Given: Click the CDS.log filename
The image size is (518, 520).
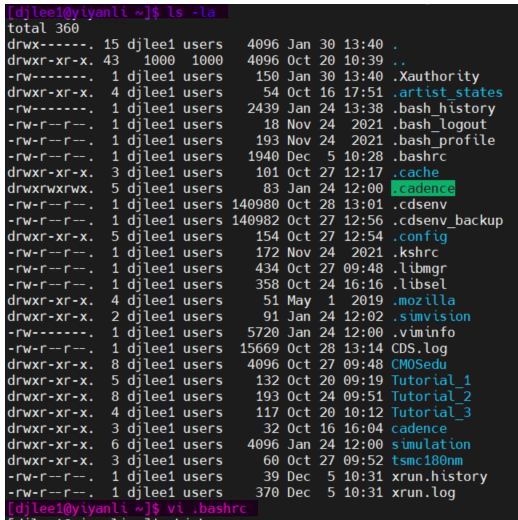Looking at the screenshot, I should (419, 349).
